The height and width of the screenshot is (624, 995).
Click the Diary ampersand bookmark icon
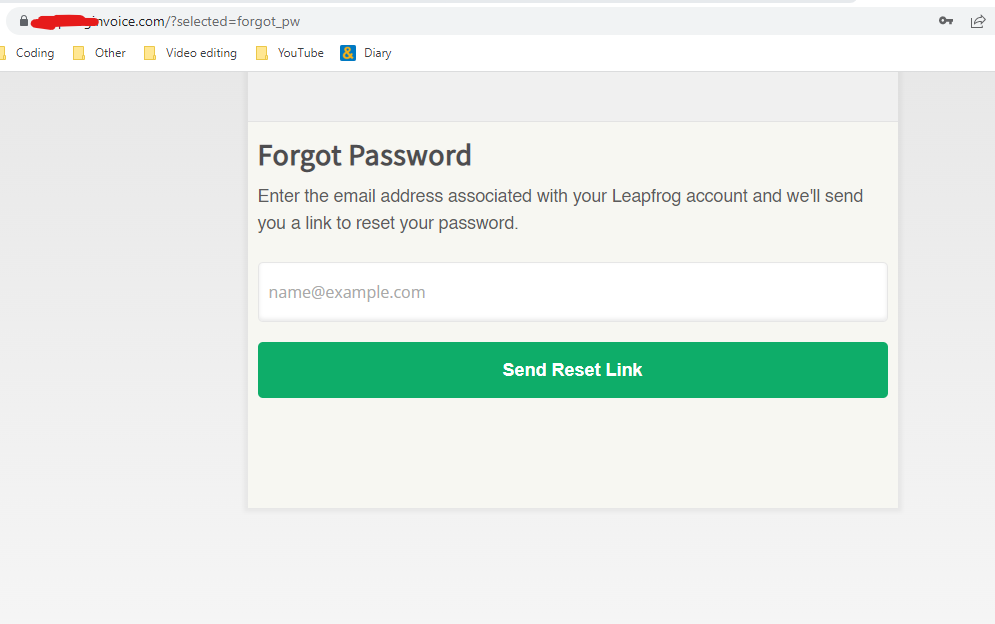(348, 53)
